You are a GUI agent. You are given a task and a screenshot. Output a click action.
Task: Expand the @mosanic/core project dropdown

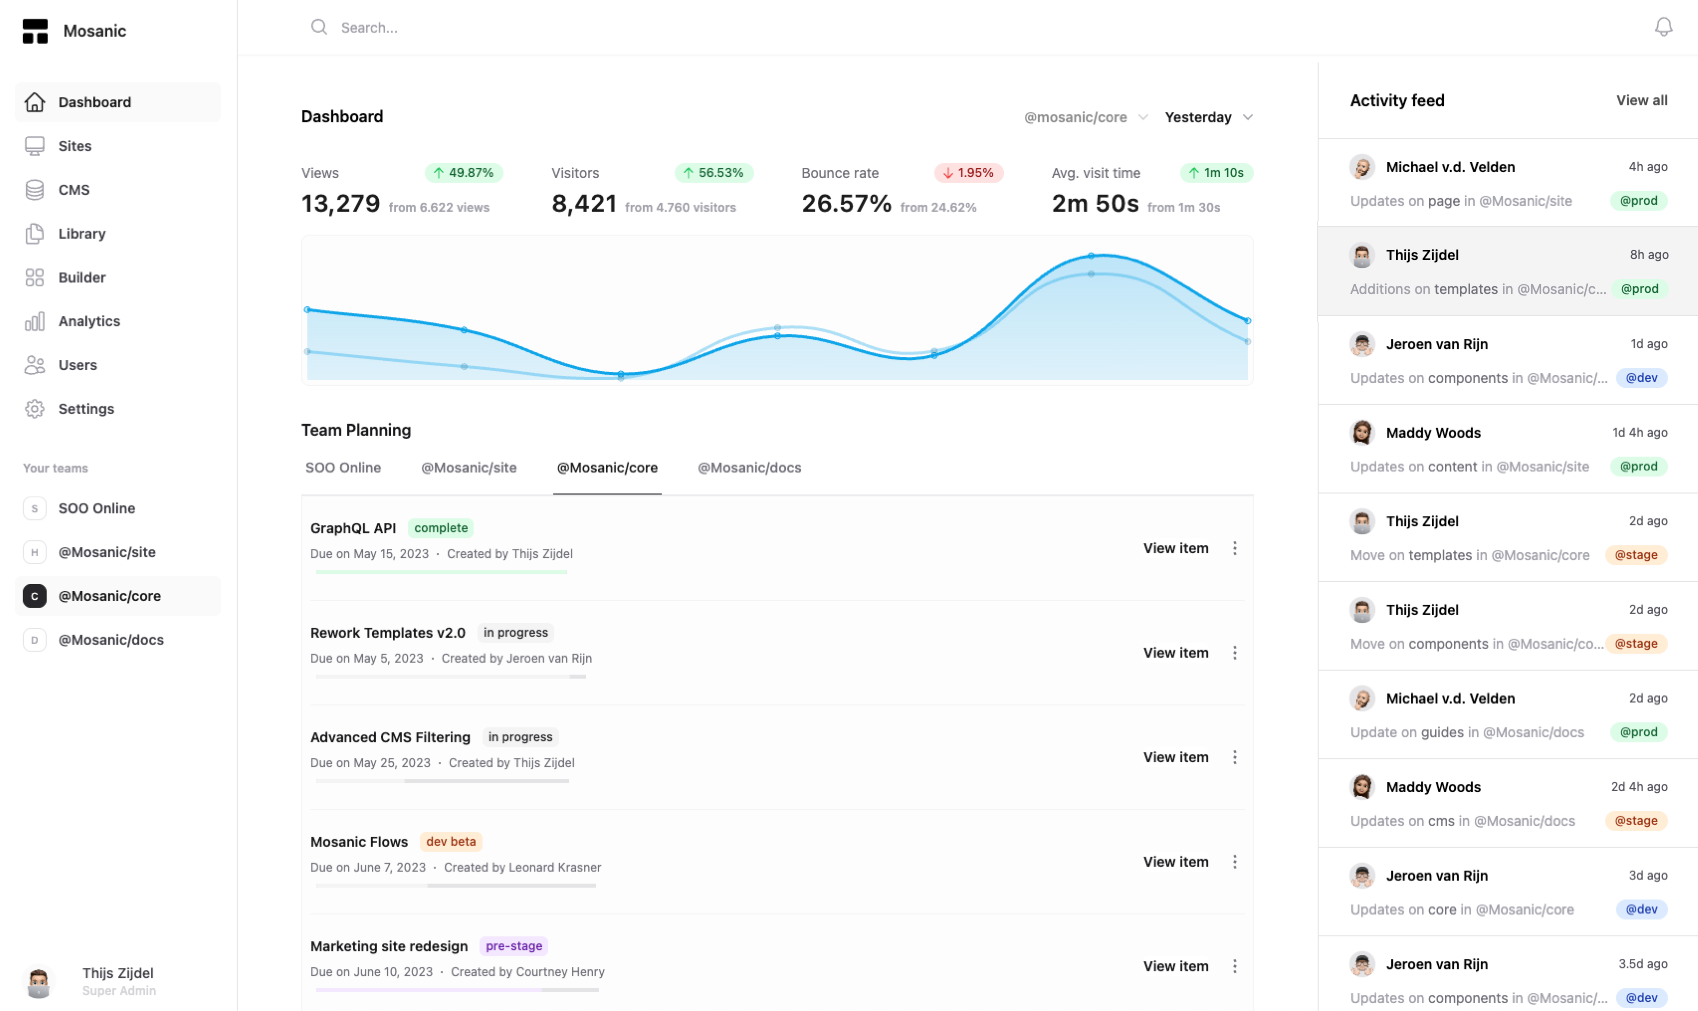pos(1086,117)
